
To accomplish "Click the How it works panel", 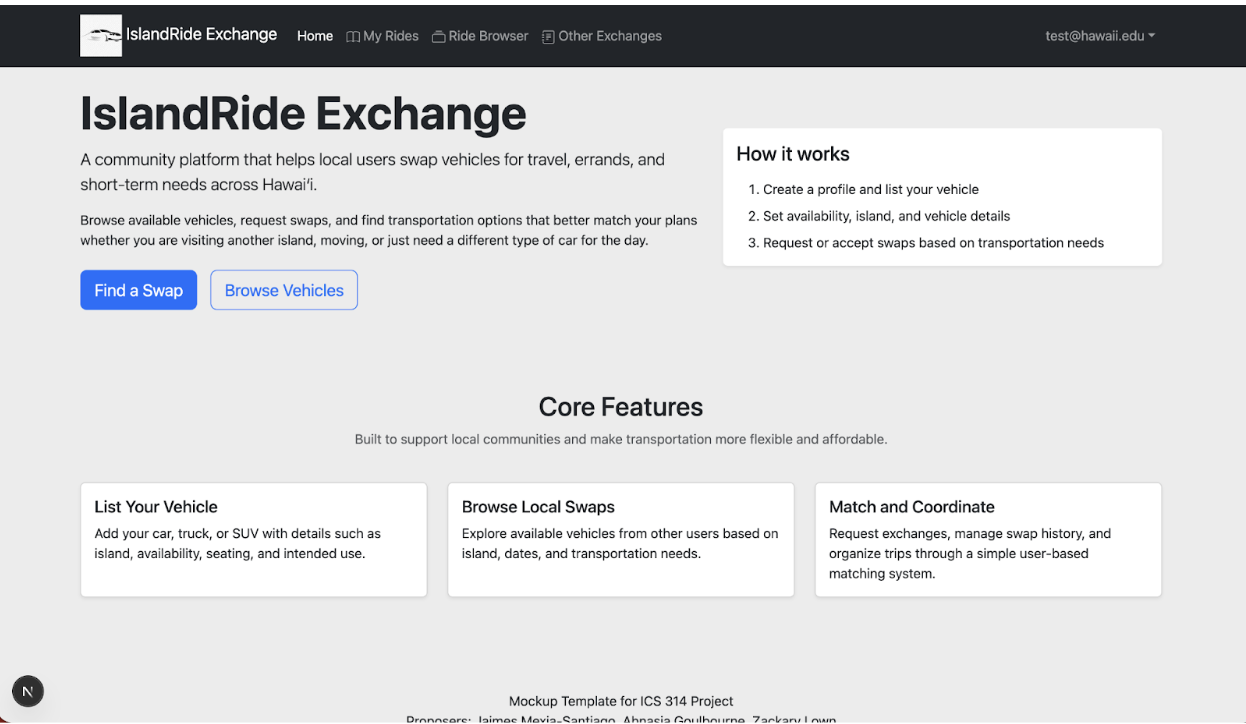I will 942,196.
